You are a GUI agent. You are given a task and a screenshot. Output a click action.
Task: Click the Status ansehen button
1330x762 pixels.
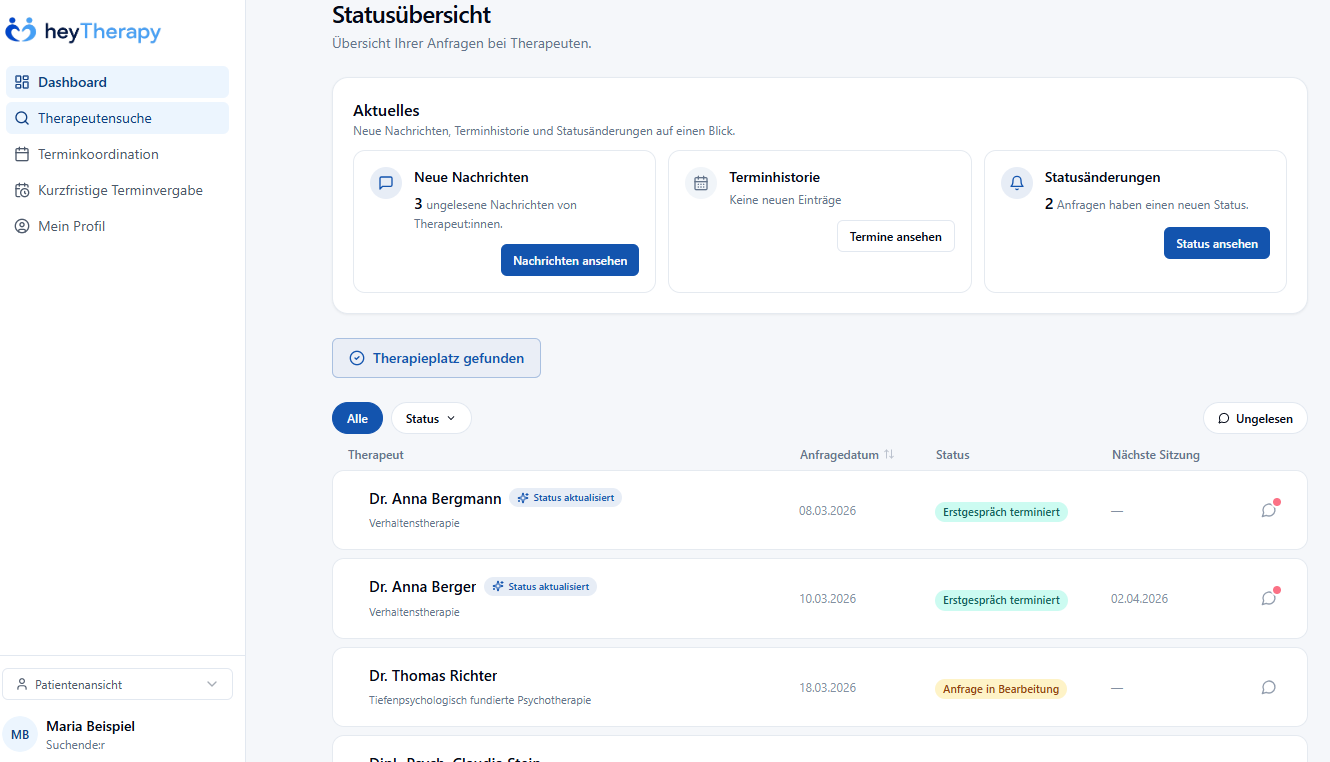click(x=1217, y=243)
